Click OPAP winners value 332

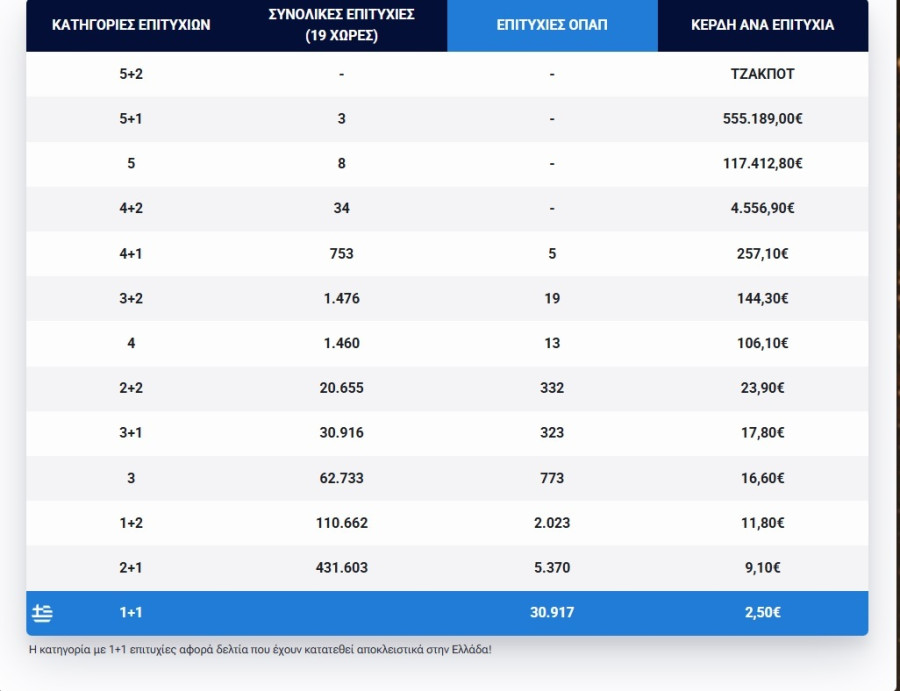point(552,388)
